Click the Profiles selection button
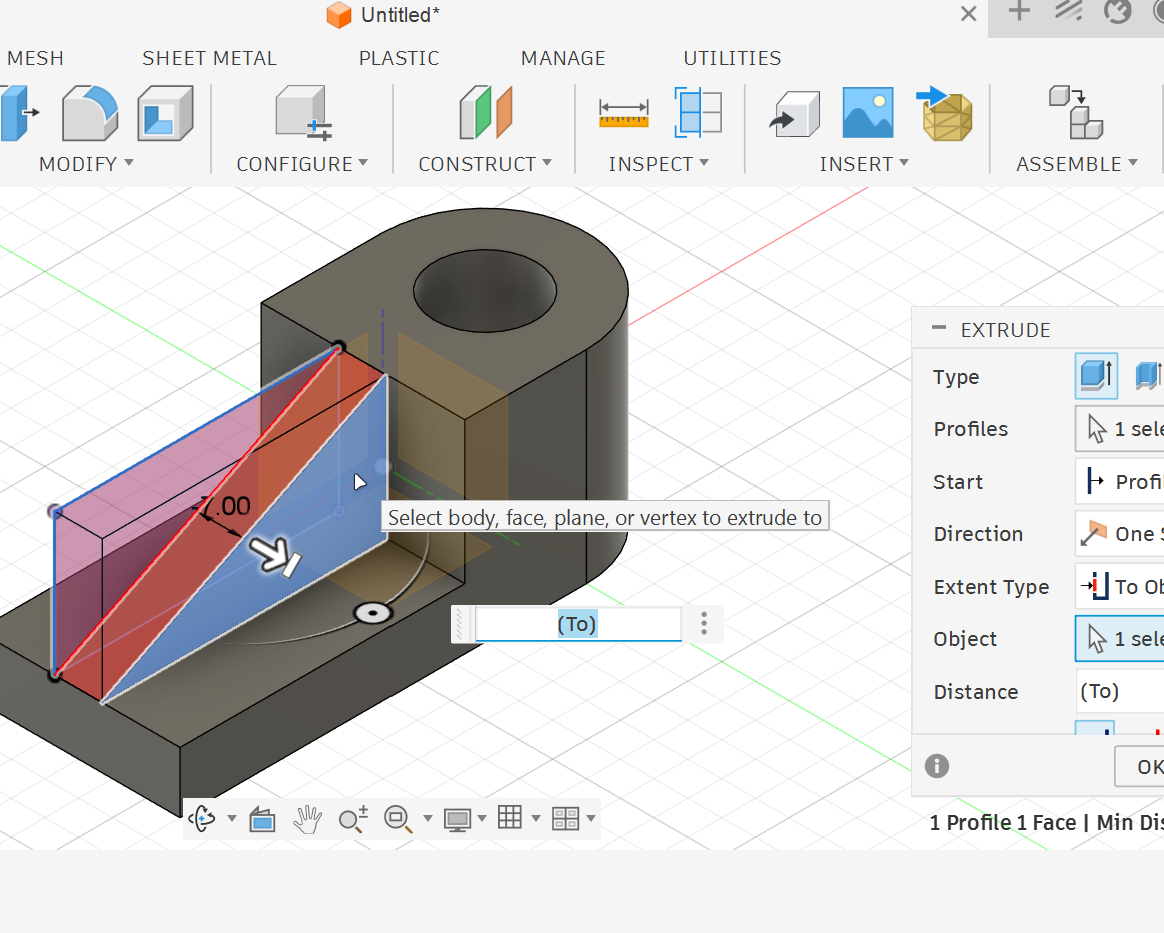Image resolution: width=1164 pixels, height=933 pixels. [x=1119, y=428]
